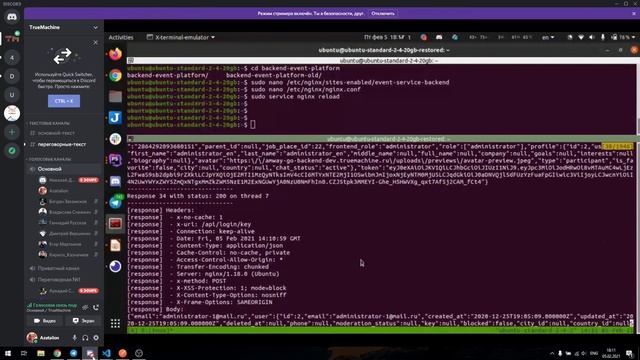640x360 pixels.
Task: Open Windows notification center
Action: tap(630, 353)
